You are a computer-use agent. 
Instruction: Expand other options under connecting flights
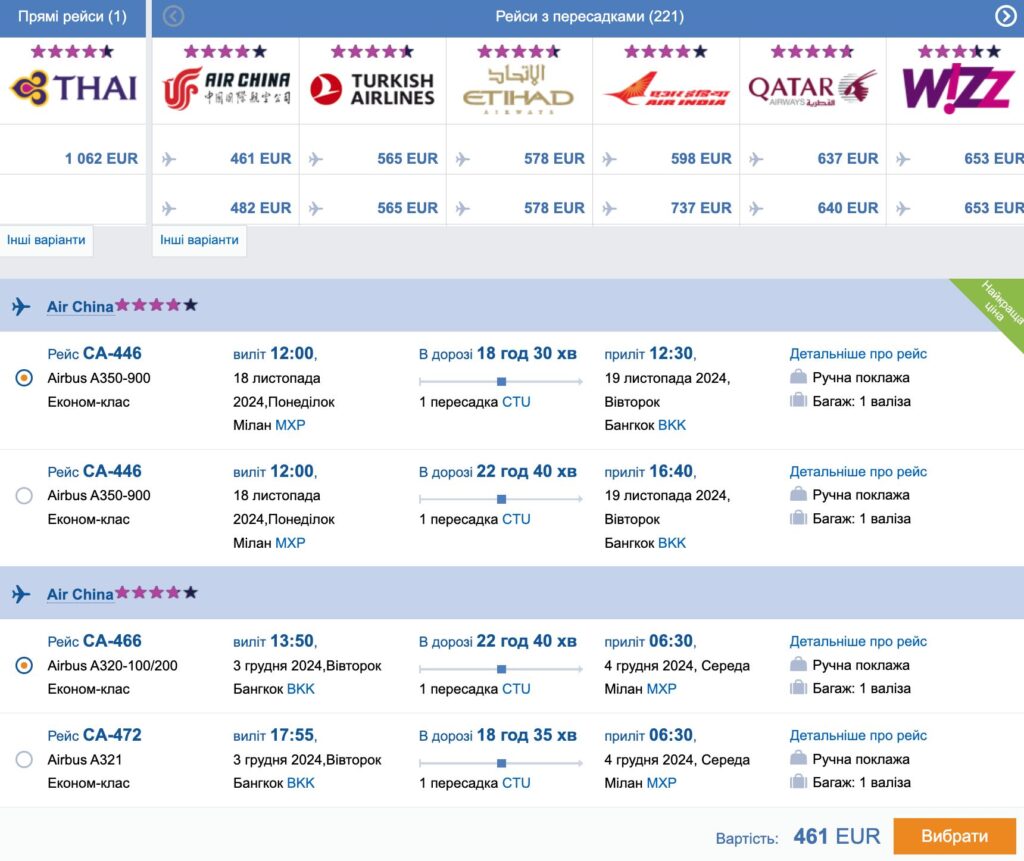tap(199, 240)
